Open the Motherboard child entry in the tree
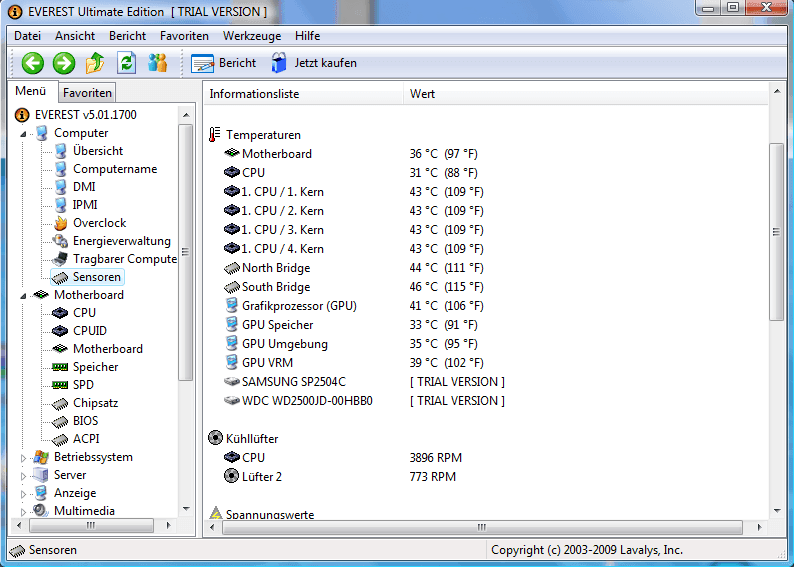Screen dimensions: 794x567 coord(108,349)
